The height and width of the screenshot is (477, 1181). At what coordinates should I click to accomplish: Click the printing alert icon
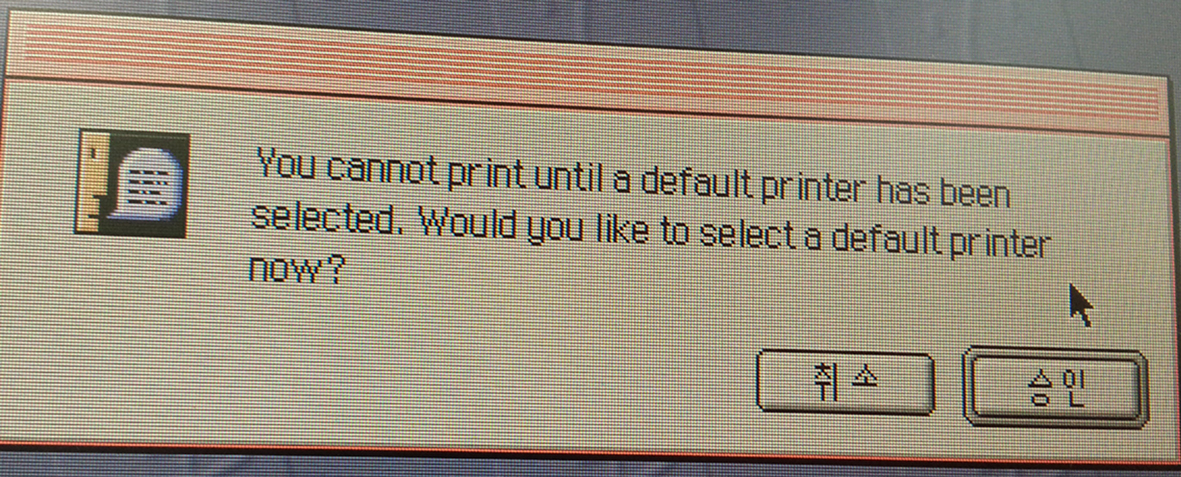pyautogui.click(x=132, y=182)
